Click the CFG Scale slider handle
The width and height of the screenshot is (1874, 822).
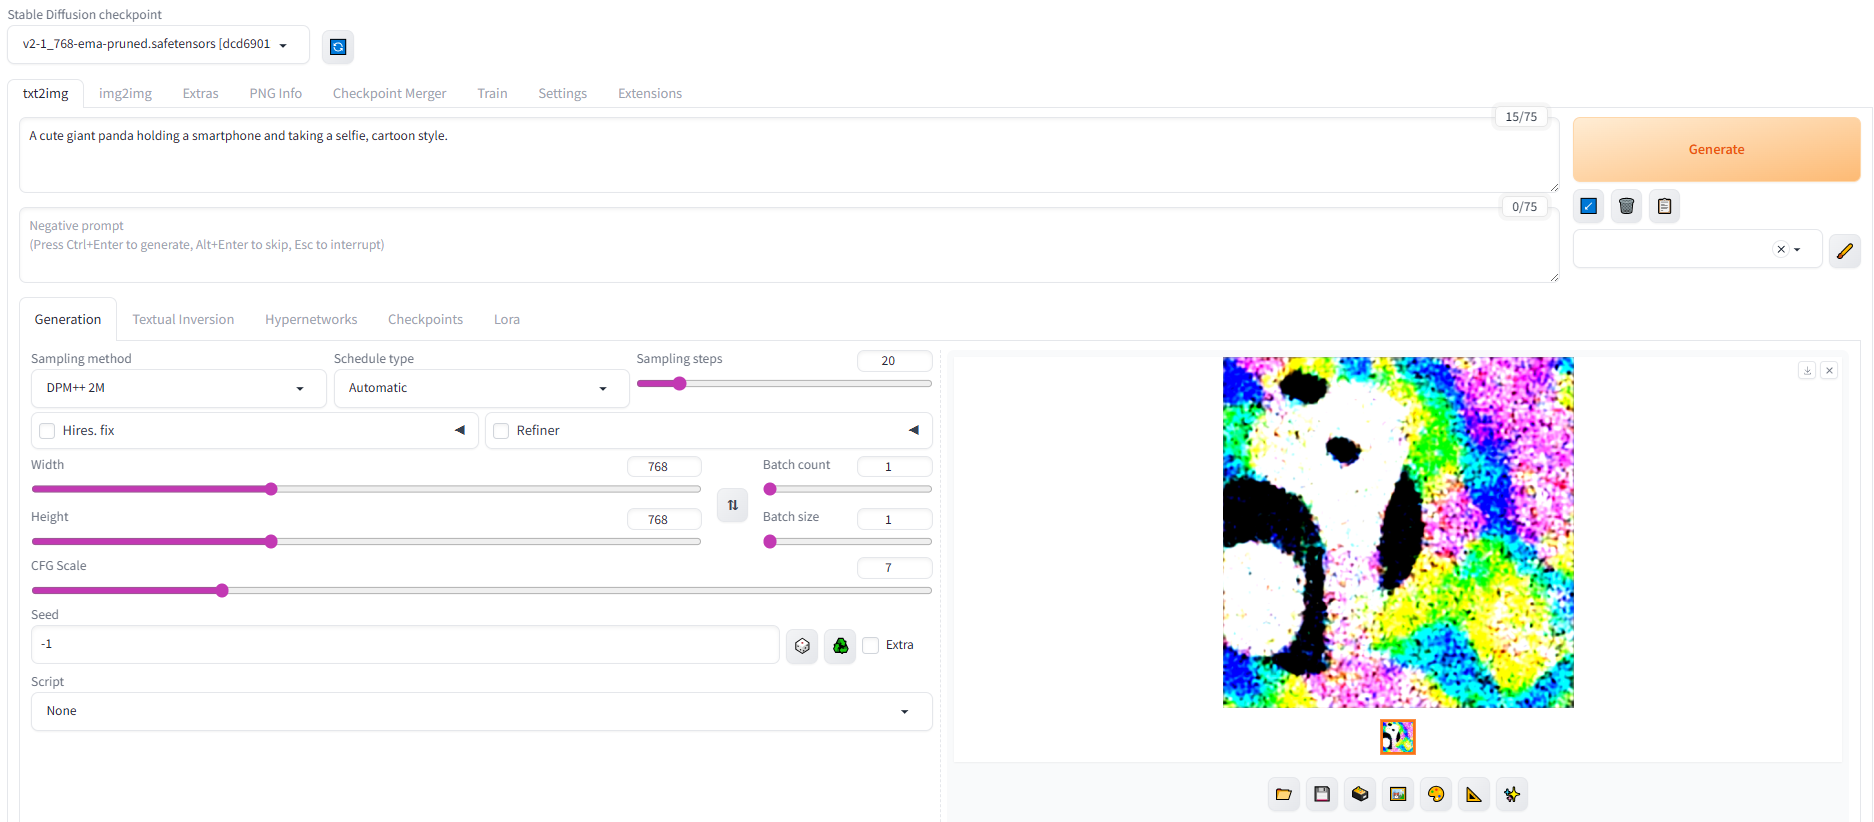coord(222,590)
